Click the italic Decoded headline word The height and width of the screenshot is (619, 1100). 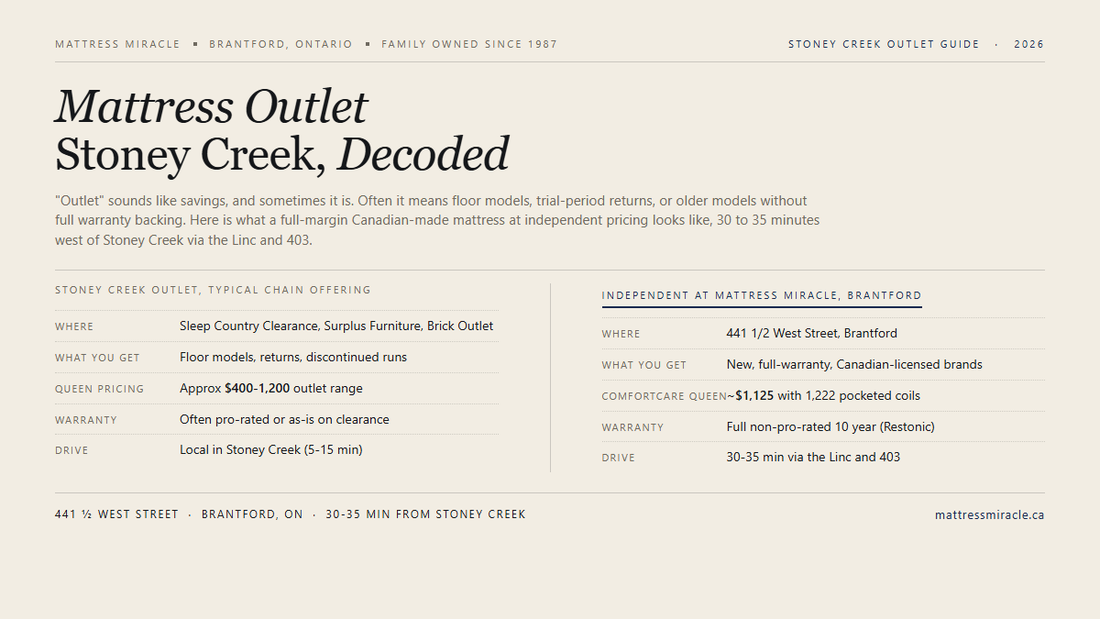423,154
